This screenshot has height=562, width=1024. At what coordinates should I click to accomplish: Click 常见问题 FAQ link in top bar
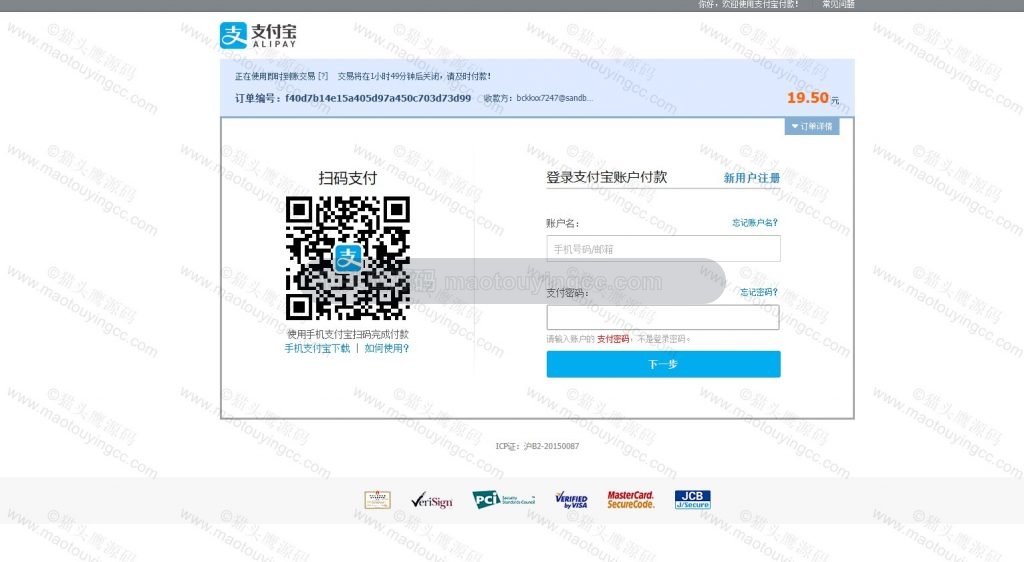(x=839, y=5)
